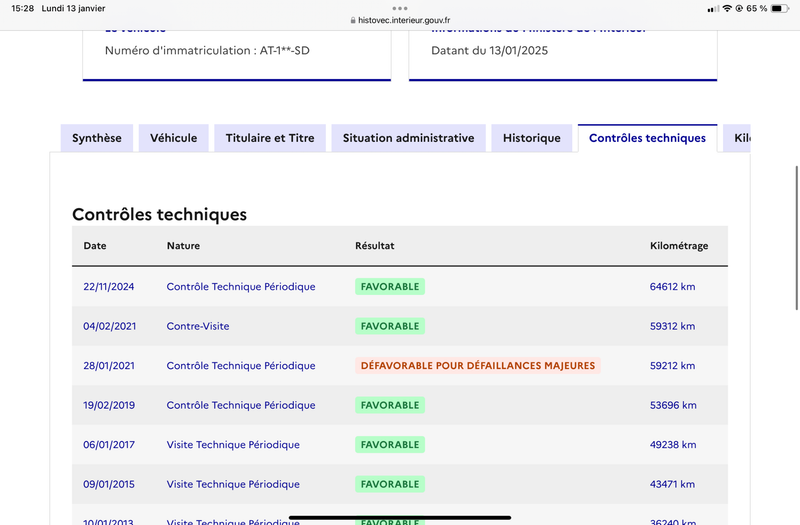Select date 06/01/2017
This screenshot has width=800, height=525.
pos(109,445)
